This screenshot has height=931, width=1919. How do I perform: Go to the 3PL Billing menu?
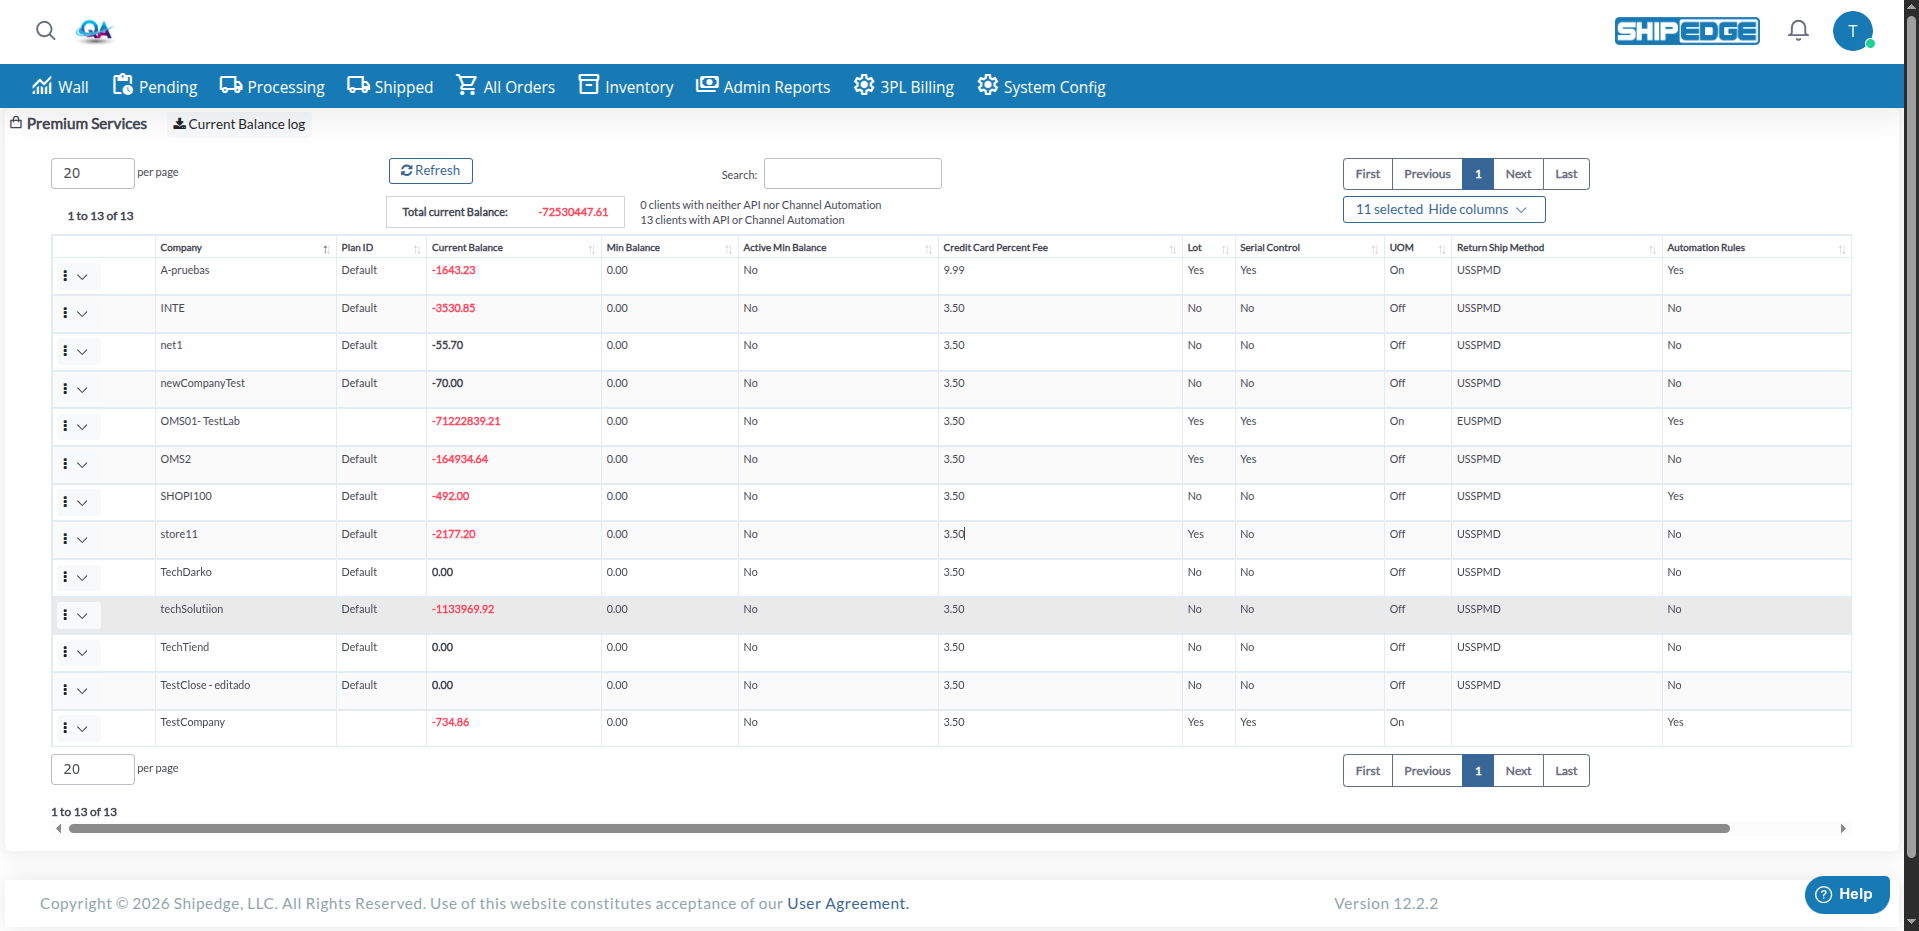pyautogui.click(x=904, y=87)
